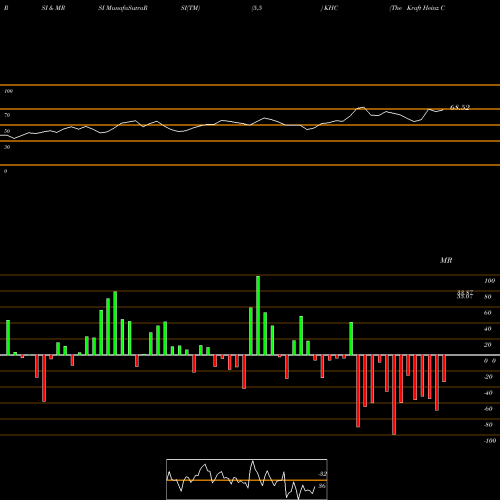500x500 pixels.
Task: Click the '-20' label on MR axis
Action: point(488,377)
